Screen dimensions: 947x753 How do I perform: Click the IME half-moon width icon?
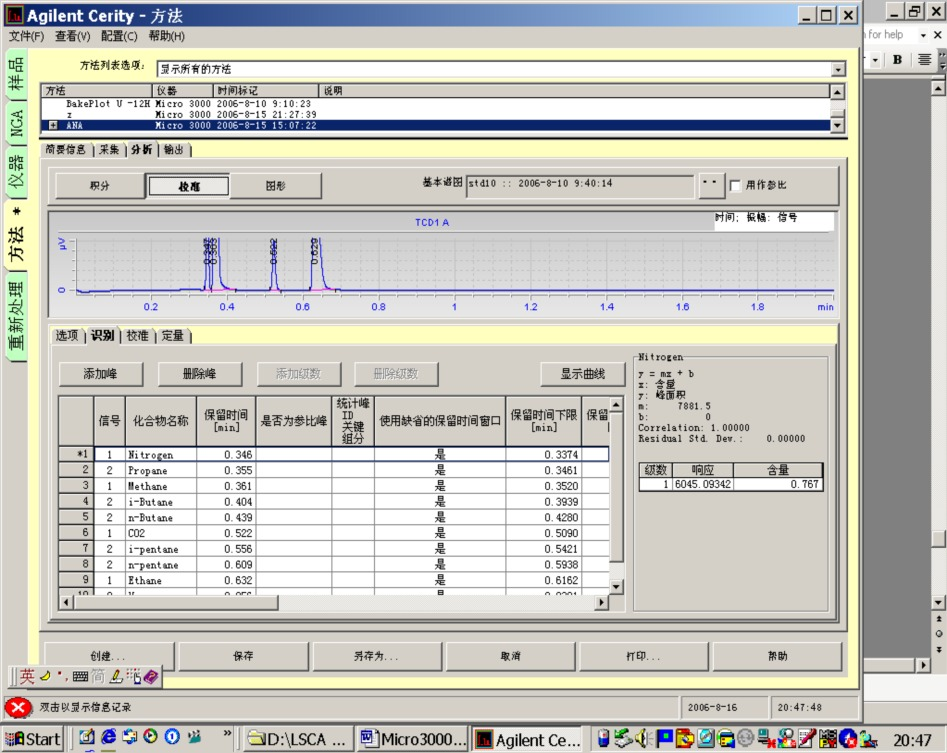[x=45, y=676]
